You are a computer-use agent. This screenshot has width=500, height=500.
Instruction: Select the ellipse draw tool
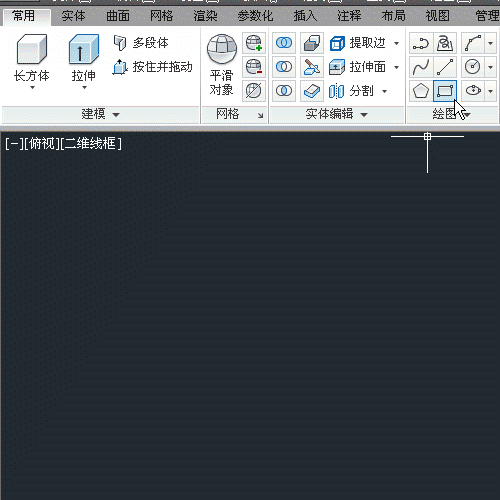point(473,91)
